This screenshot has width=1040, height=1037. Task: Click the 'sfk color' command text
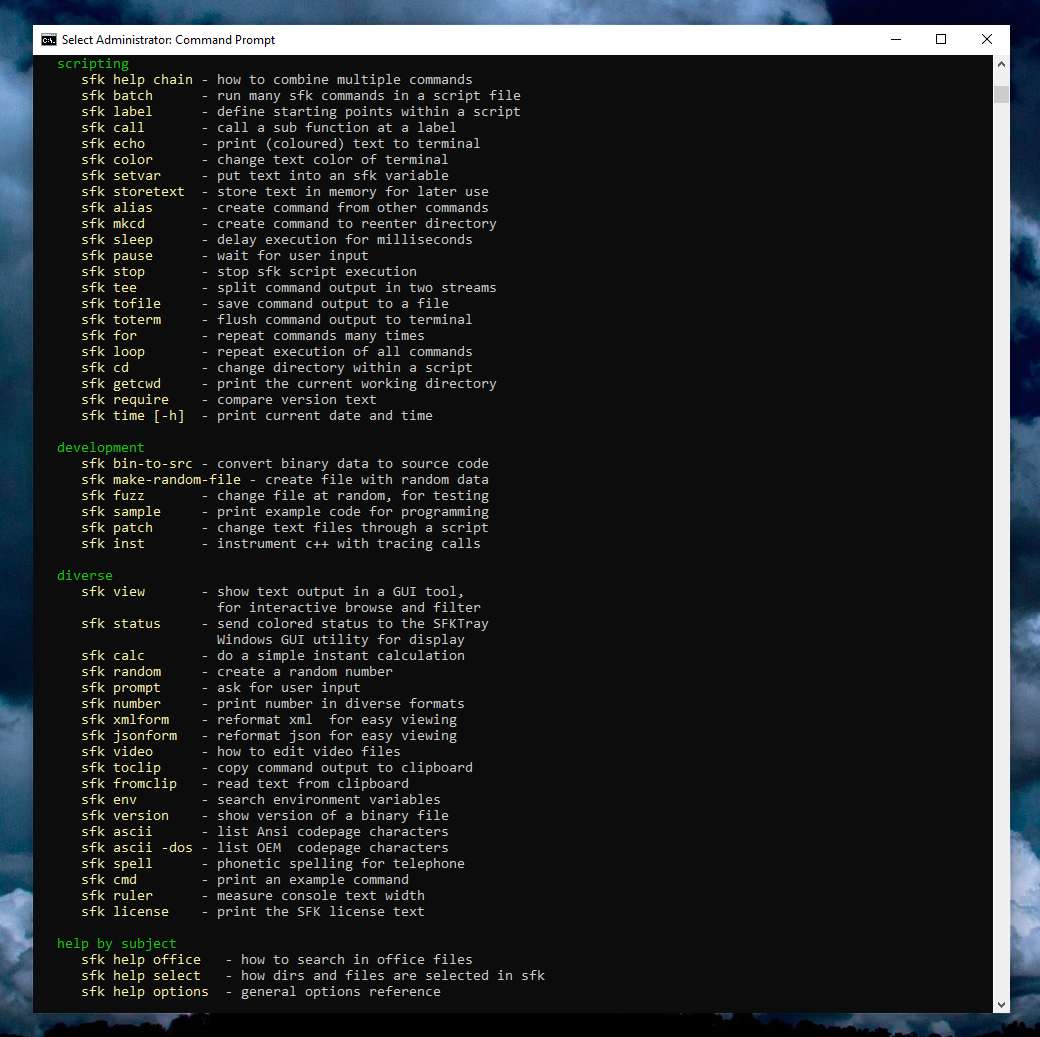coord(117,159)
